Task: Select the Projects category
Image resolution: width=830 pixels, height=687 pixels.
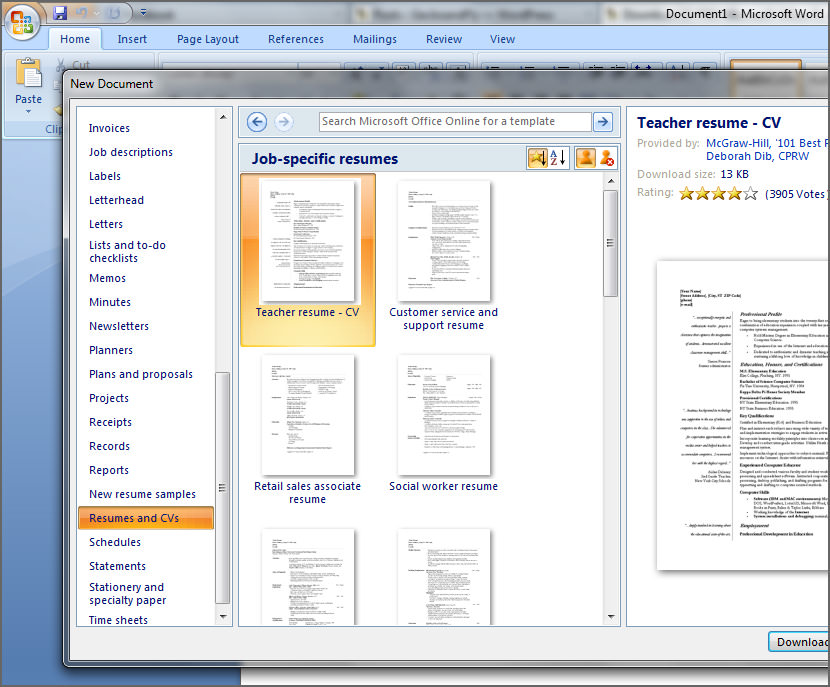Action: click(x=109, y=398)
